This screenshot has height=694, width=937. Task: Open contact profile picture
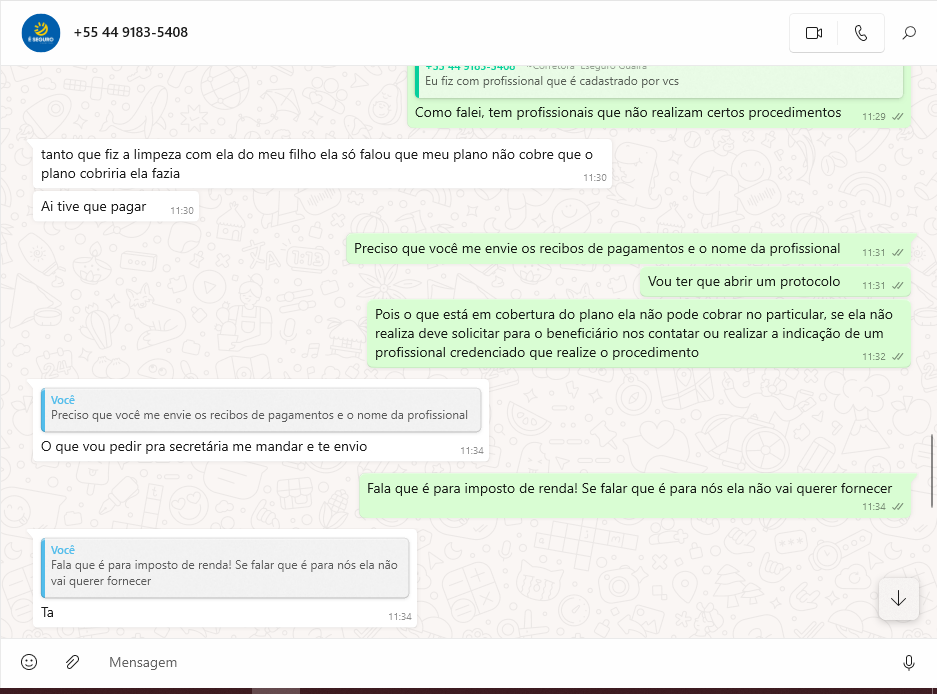pos(41,33)
